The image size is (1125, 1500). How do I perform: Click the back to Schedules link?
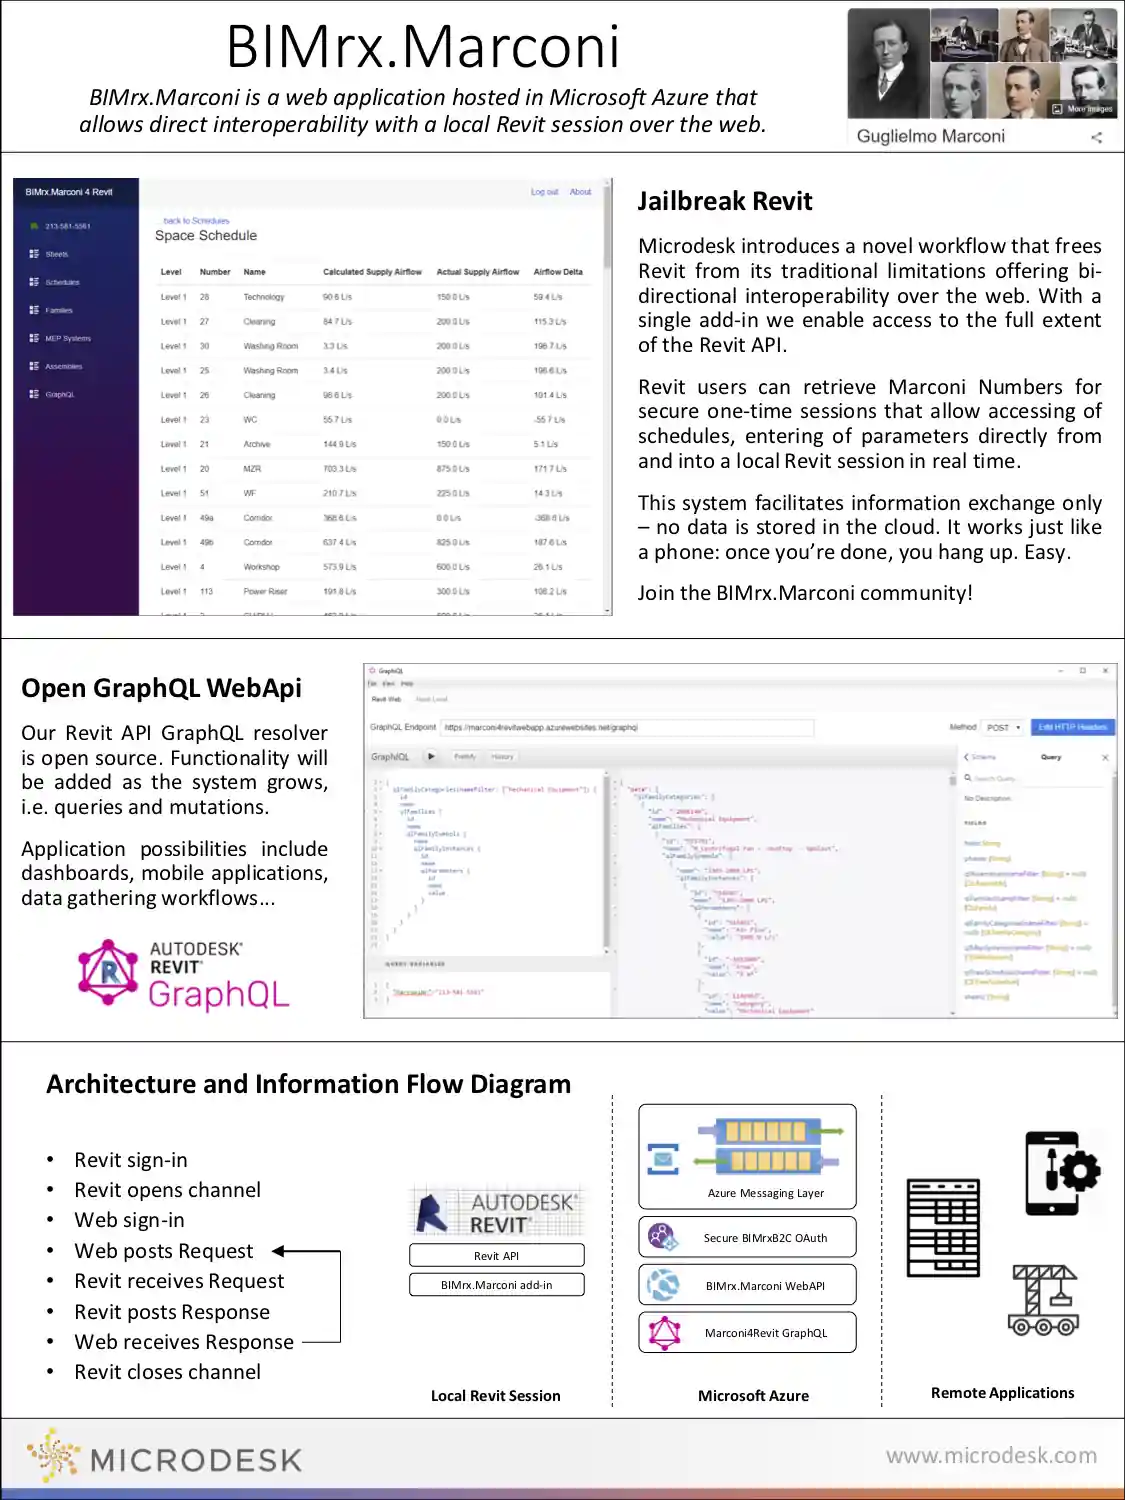[x=196, y=220]
